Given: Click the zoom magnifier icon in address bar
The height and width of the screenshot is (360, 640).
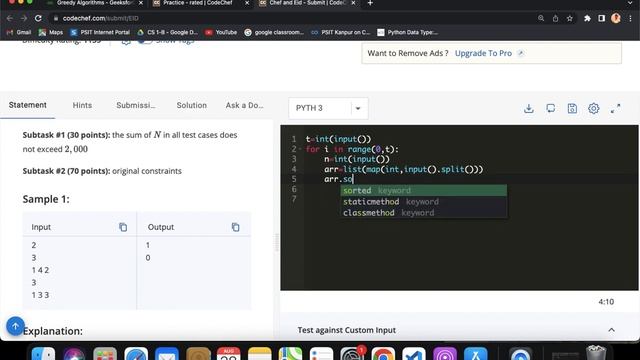Looking at the screenshot, I should tap(541, 18).
